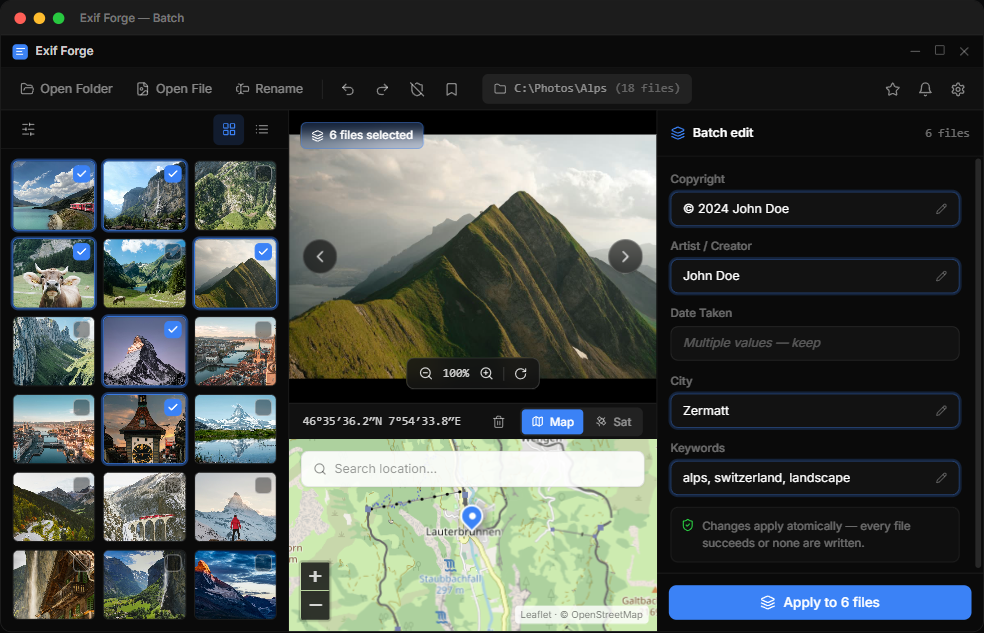Delete GPS coordinates with trash icon
This screenshot has height=633, width=984.
coord(498,422)
